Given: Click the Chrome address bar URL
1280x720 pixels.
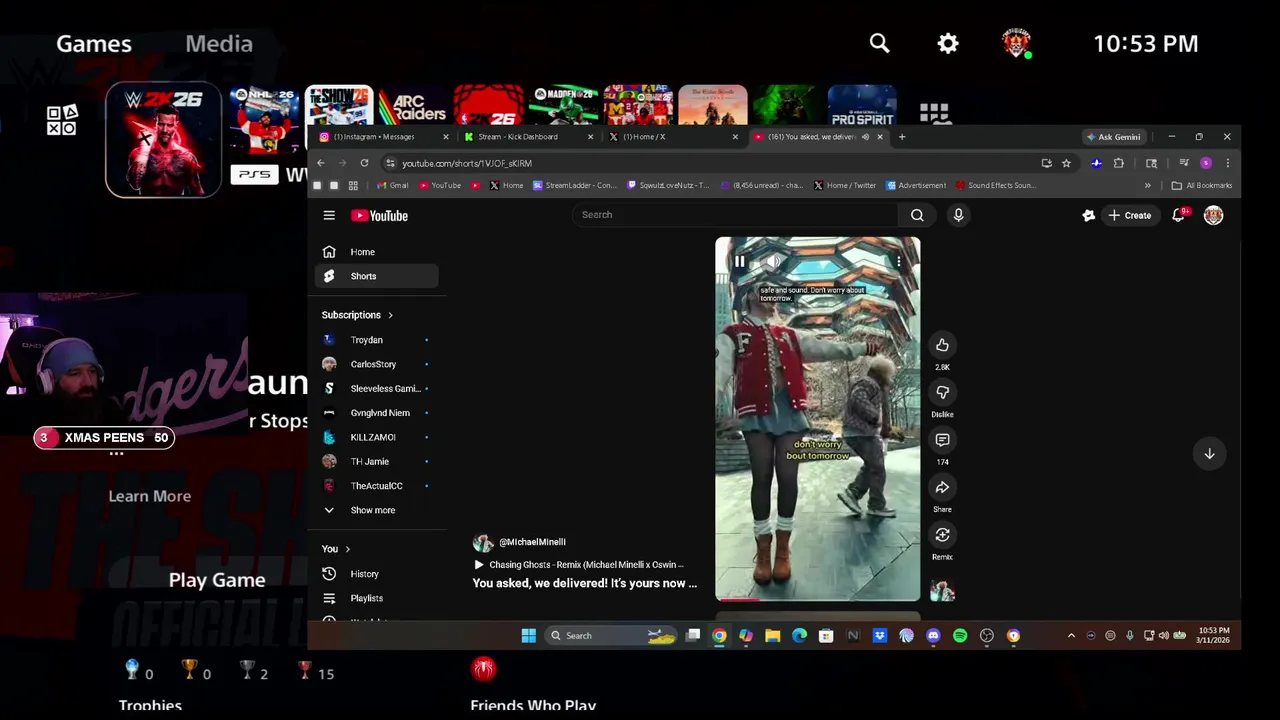Looking at the screenshot, I should pos(467,163).
